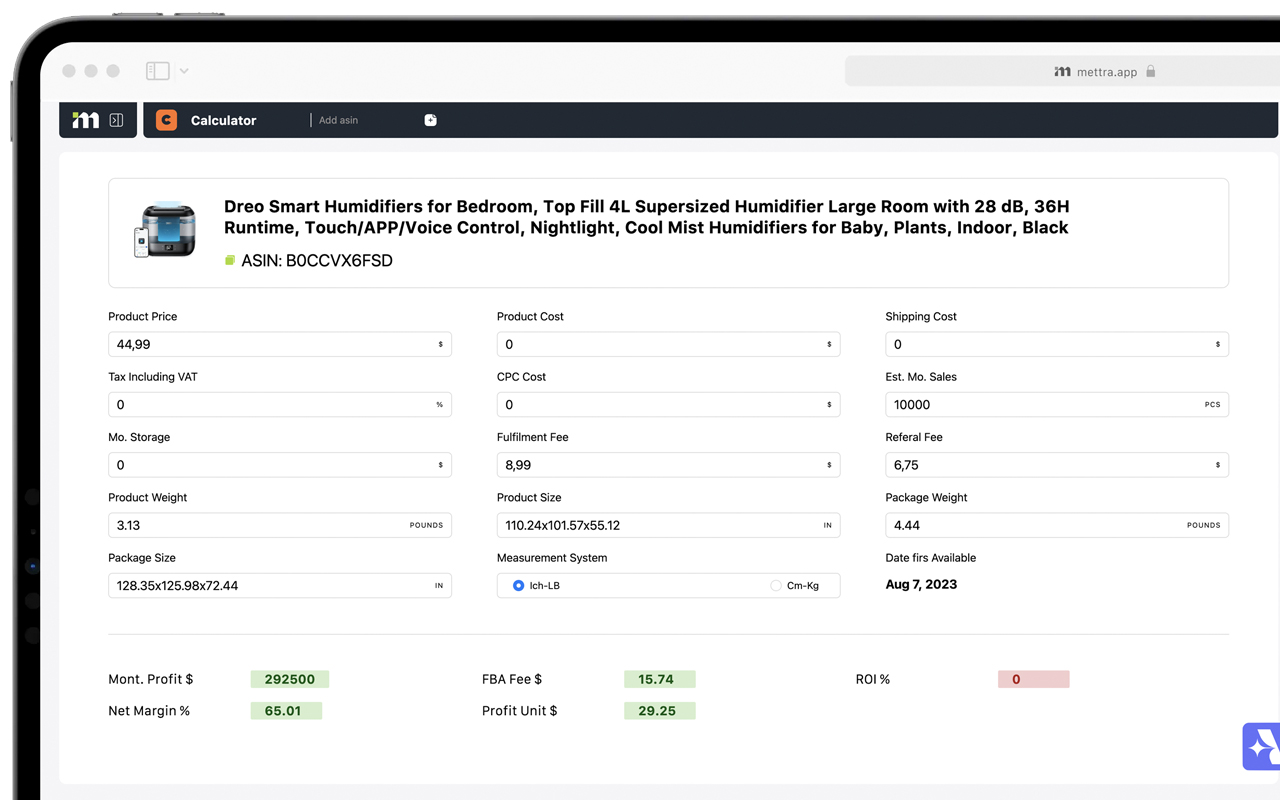This screenshot has height=800, width=1280.
Task: Toggle the sidebar collapse icon beside Mettra logo
Action: click(x=116, y=120)
